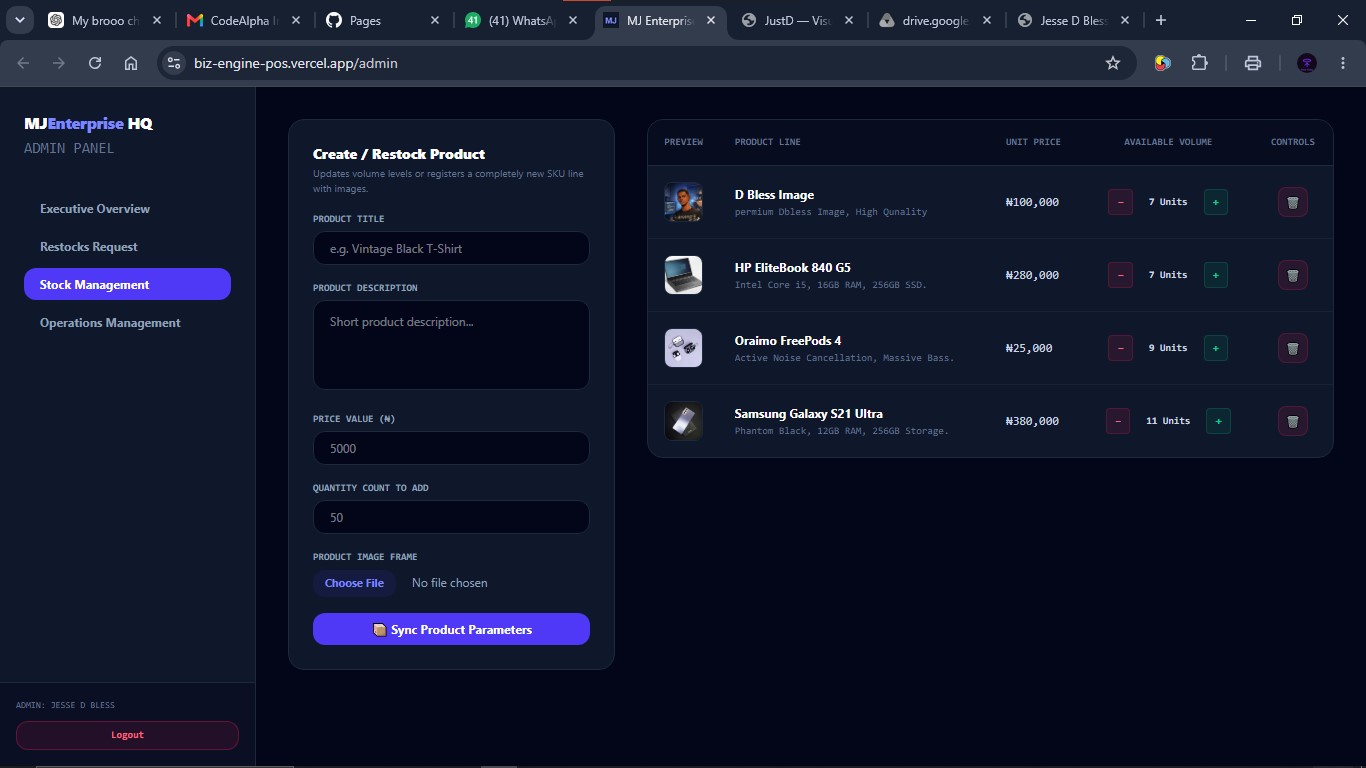The height and width of the screenshot is (768, 1366).
Task: Focus the Product Title input field
Action: pyautogui.click(x=451, y=248)
